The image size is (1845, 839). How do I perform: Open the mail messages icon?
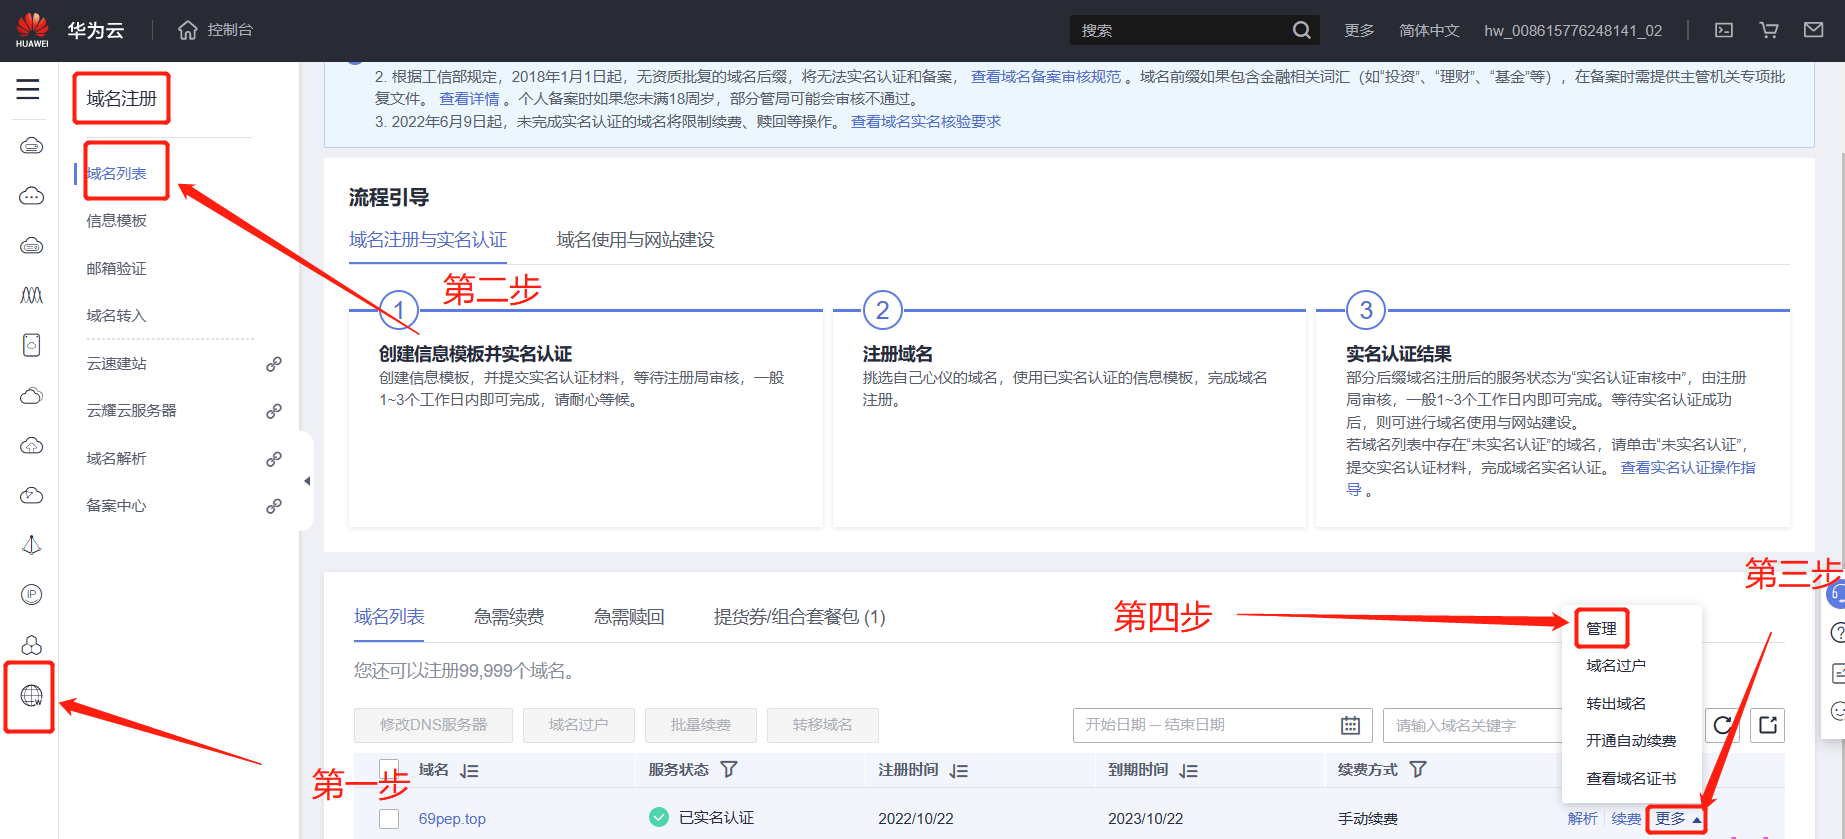coord(1813,30)
